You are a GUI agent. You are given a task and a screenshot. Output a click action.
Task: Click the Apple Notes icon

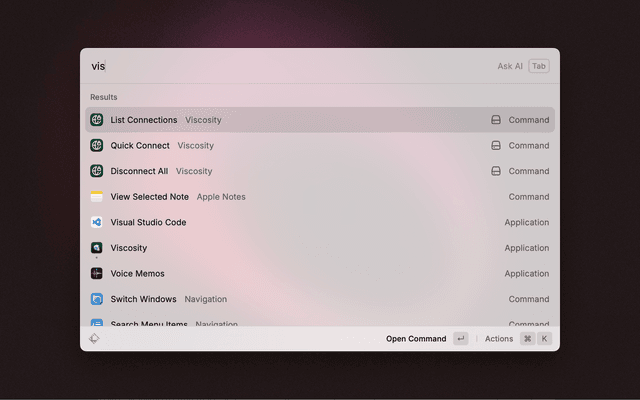[97, 197]
